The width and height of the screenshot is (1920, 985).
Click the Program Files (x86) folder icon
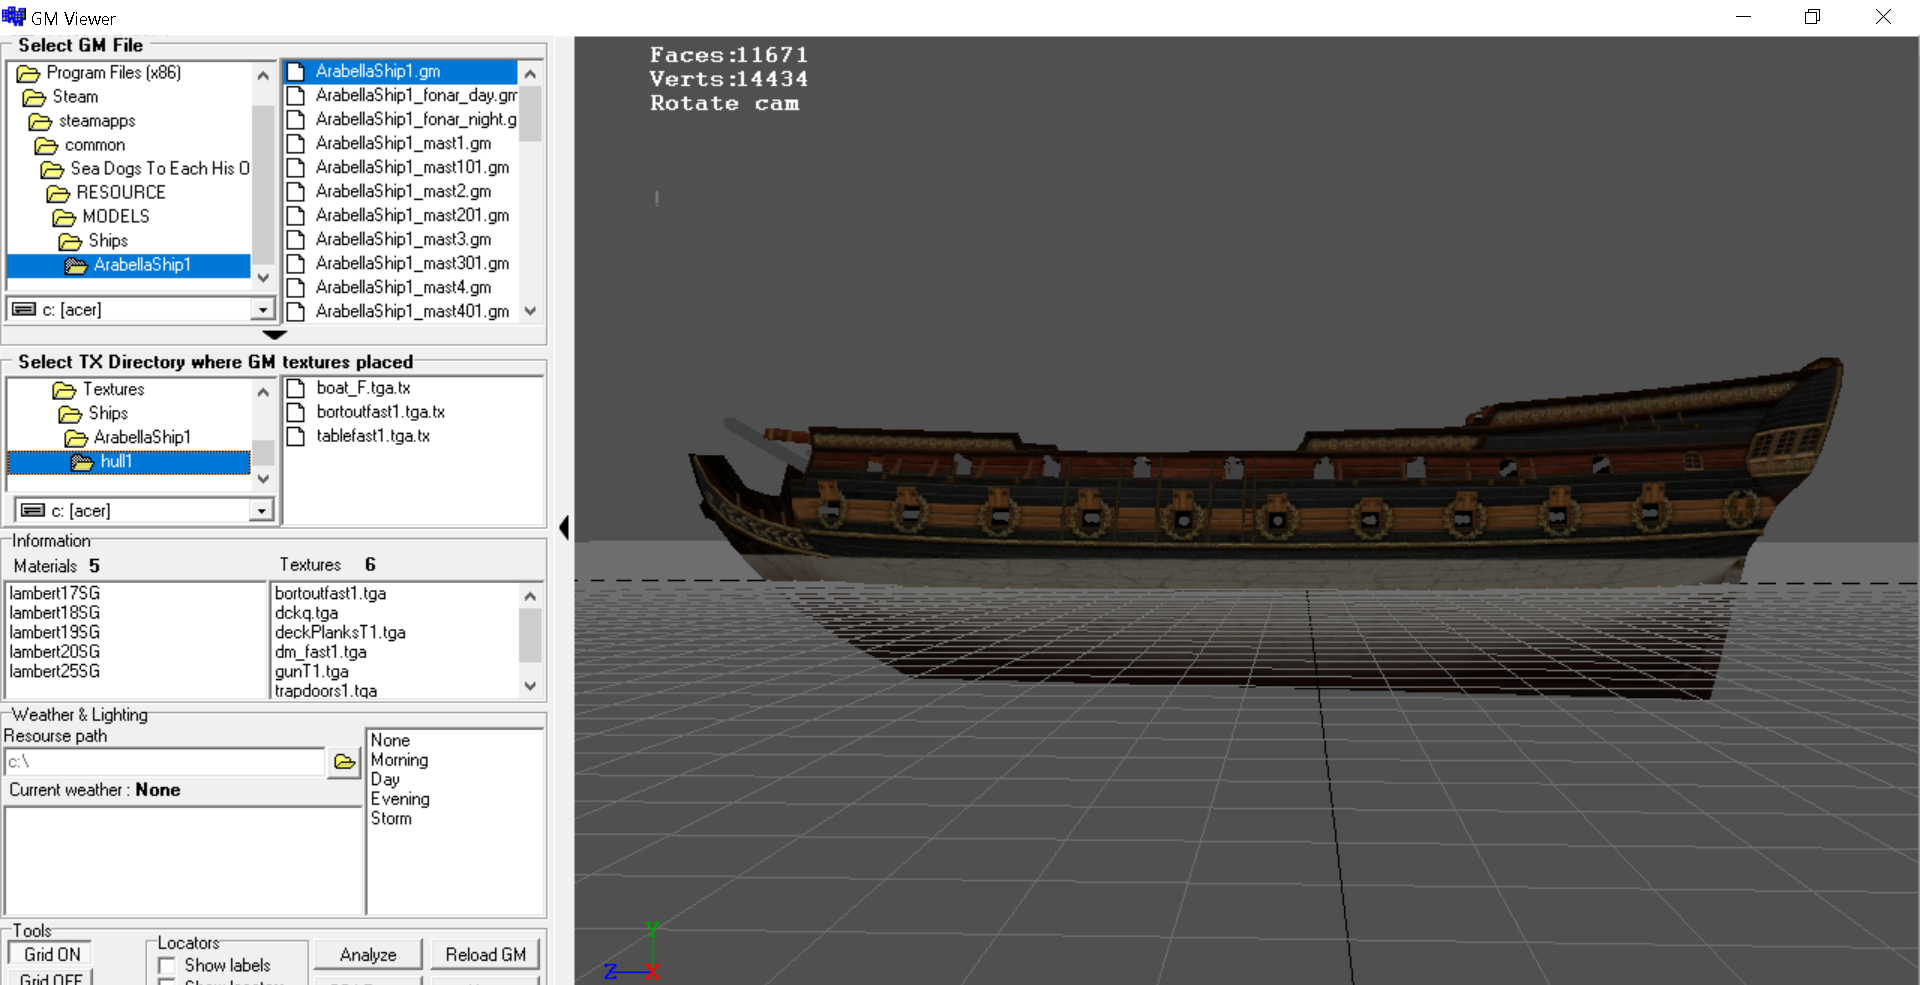pyautogui.click(x=28, y=73)
